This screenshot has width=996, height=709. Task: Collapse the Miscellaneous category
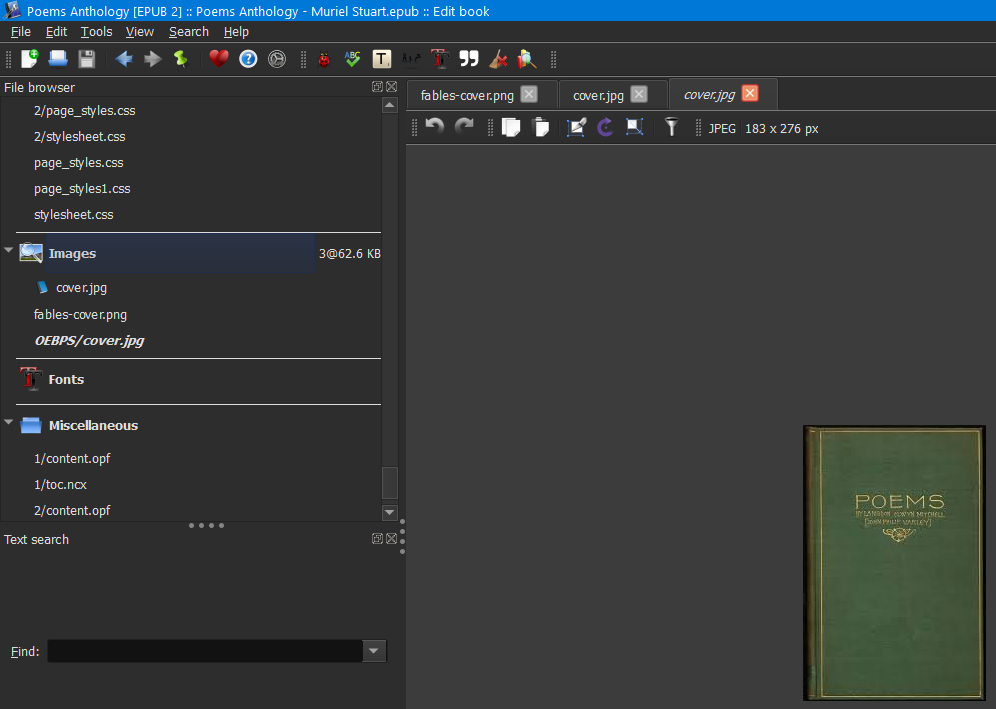point(8,422)
